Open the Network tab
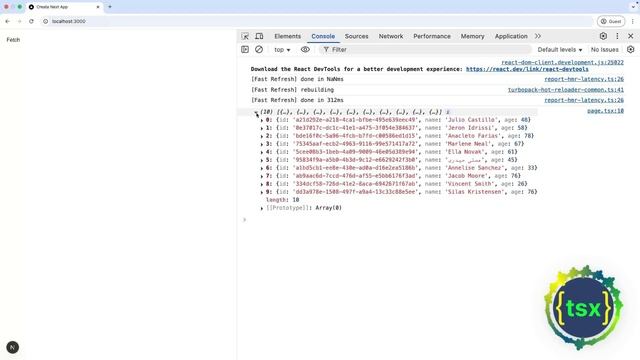This screenshot has height=360, width=640. (391, 36)
